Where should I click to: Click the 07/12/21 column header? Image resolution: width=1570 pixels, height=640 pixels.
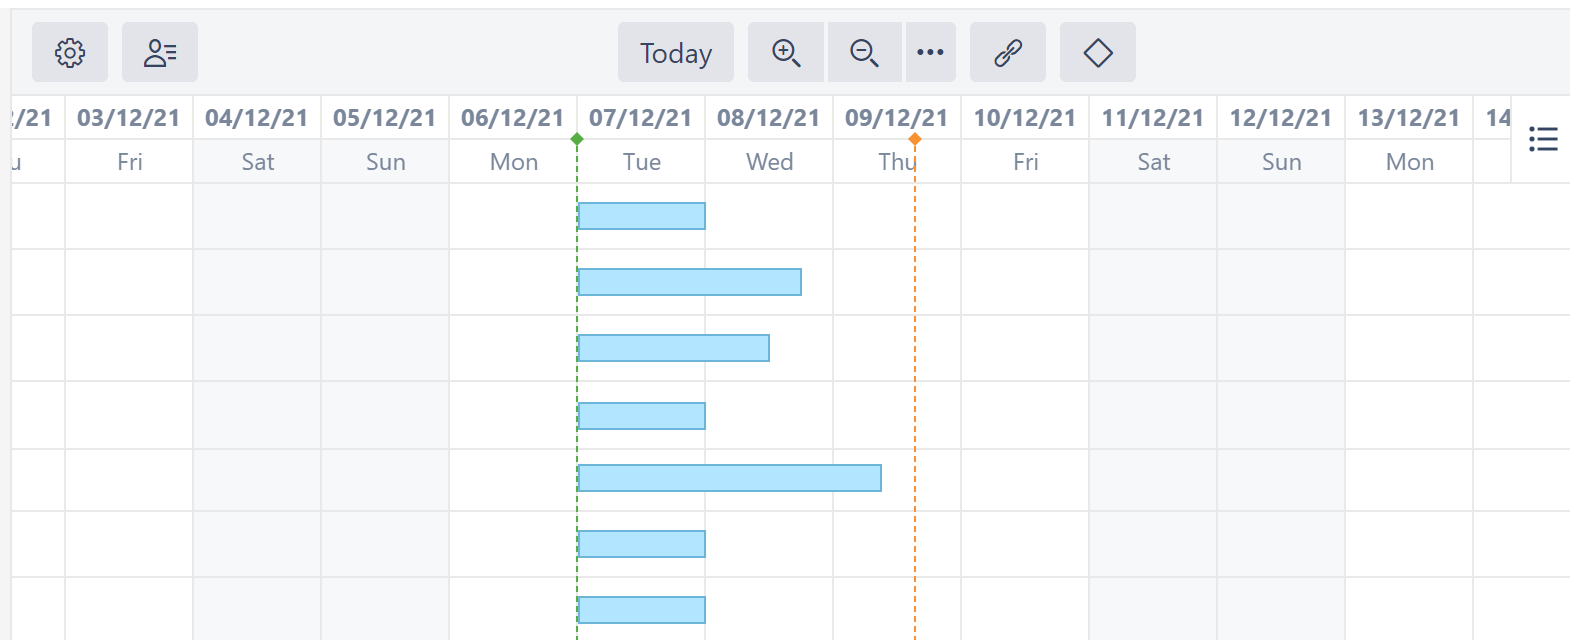[641, 116]
